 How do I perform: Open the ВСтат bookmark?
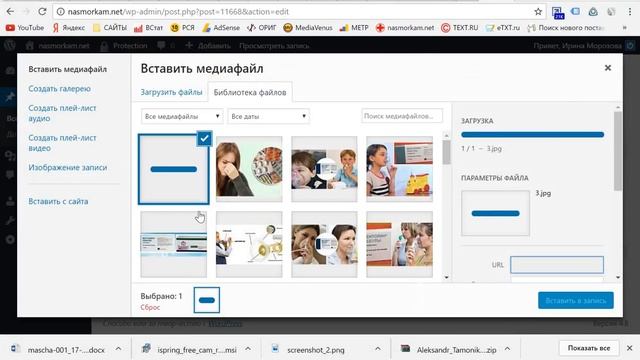pyautogui.click(x=149, y=28)
